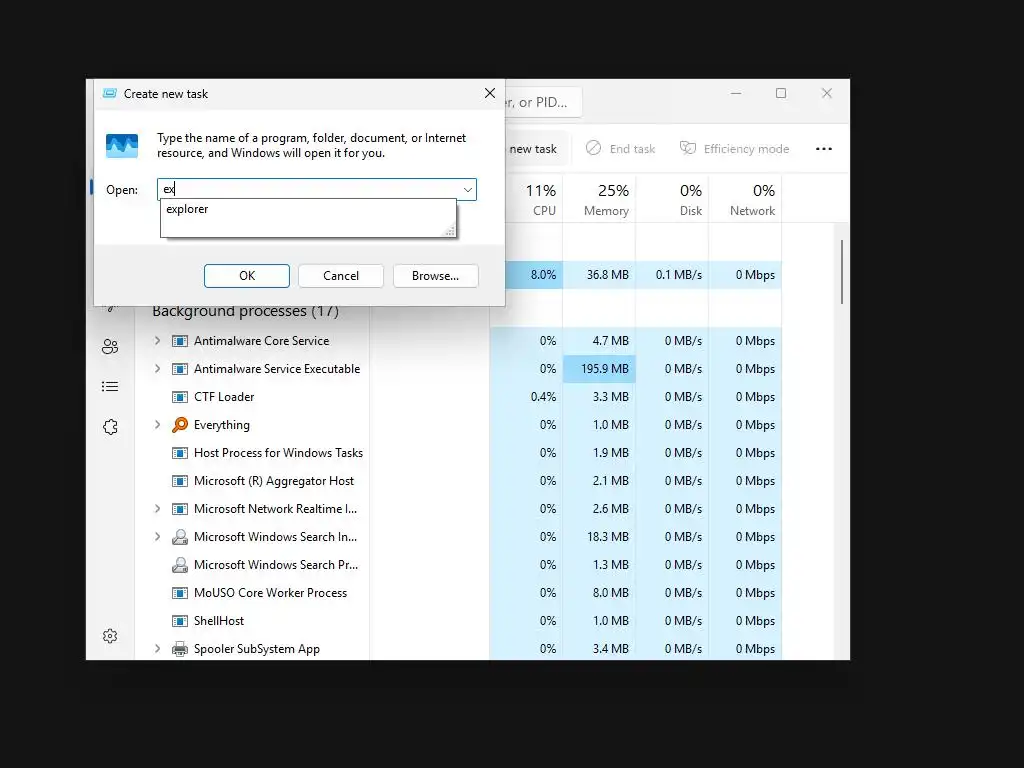
Task: Sort processes by CPU column
Action: pos(541,199)
